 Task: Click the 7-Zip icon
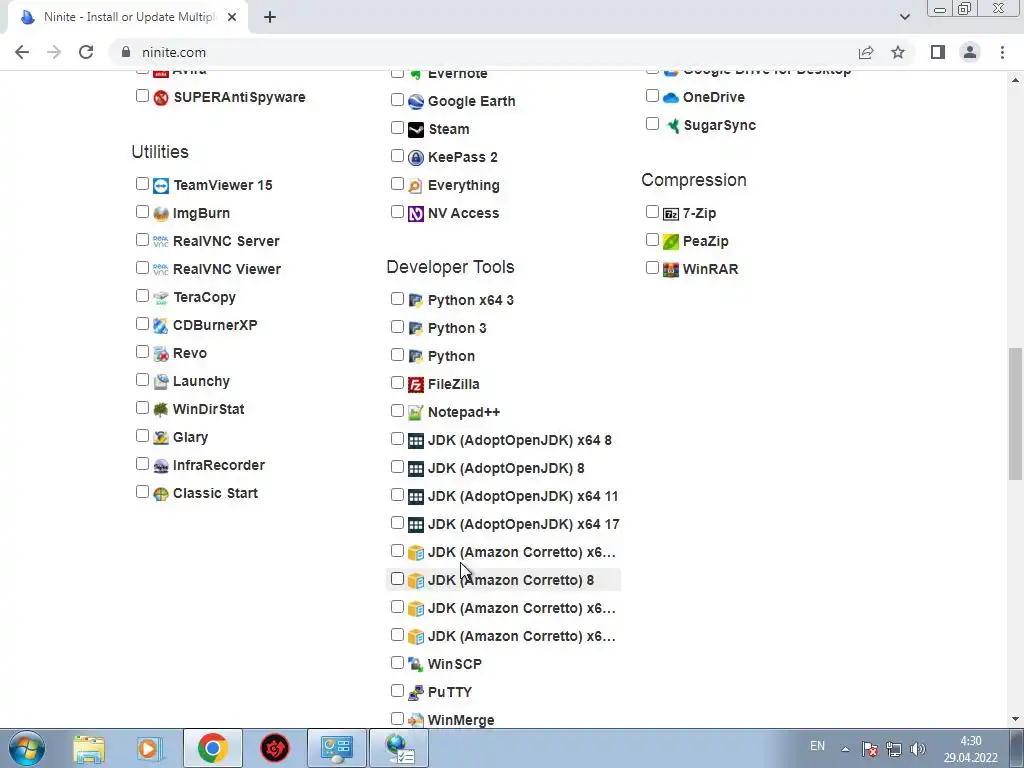click(x=671, y=214)
